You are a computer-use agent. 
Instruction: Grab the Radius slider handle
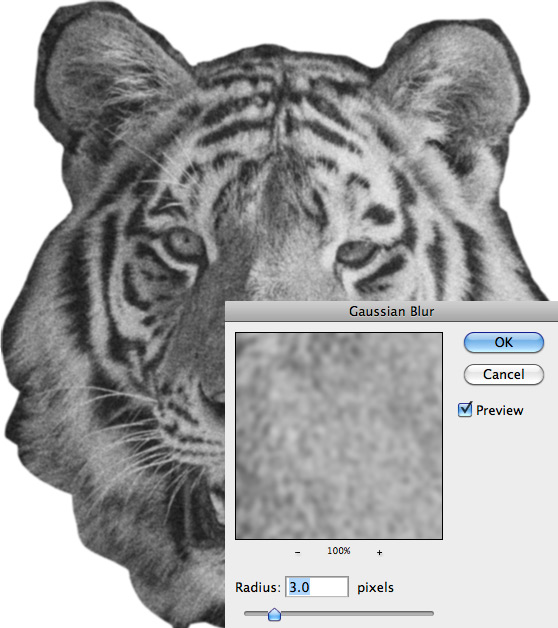tap(274, 614)
